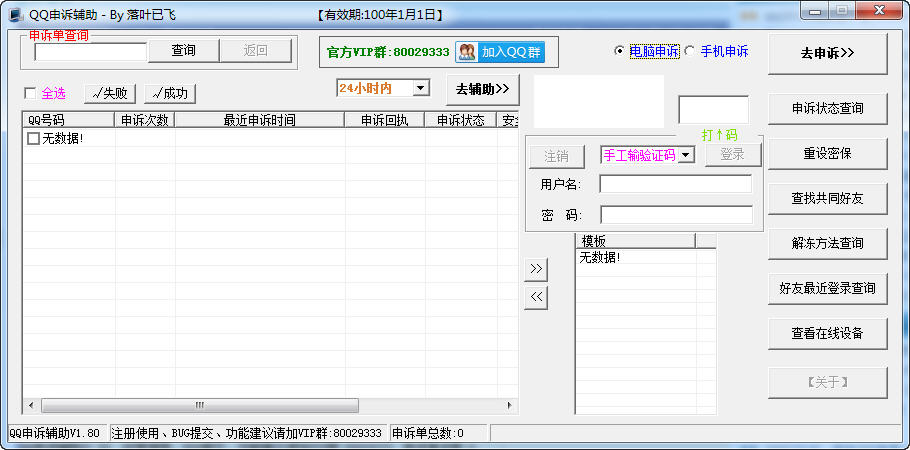Tick the 全选 checkbox

(30, 93)
